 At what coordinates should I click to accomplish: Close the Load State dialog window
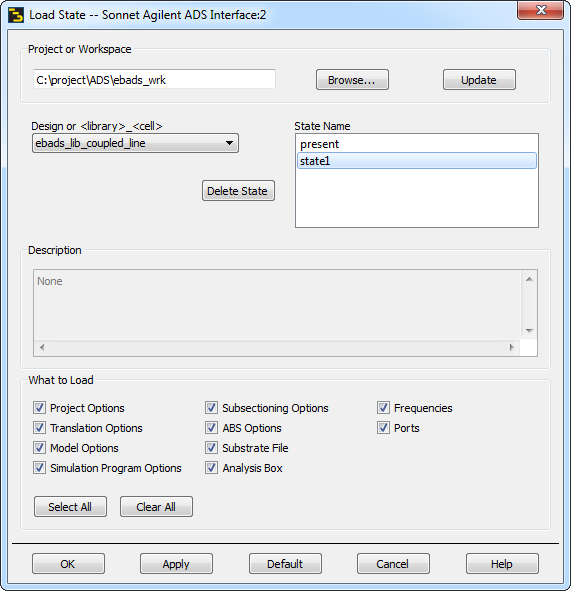540,10
